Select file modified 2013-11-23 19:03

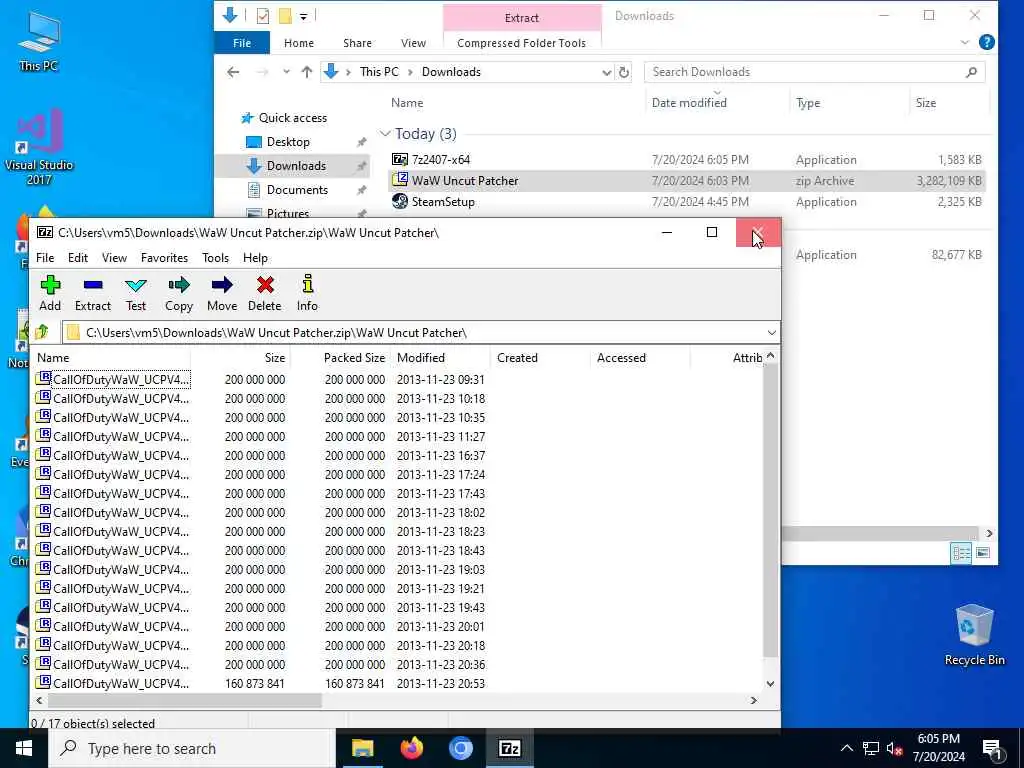coord(398,569)
